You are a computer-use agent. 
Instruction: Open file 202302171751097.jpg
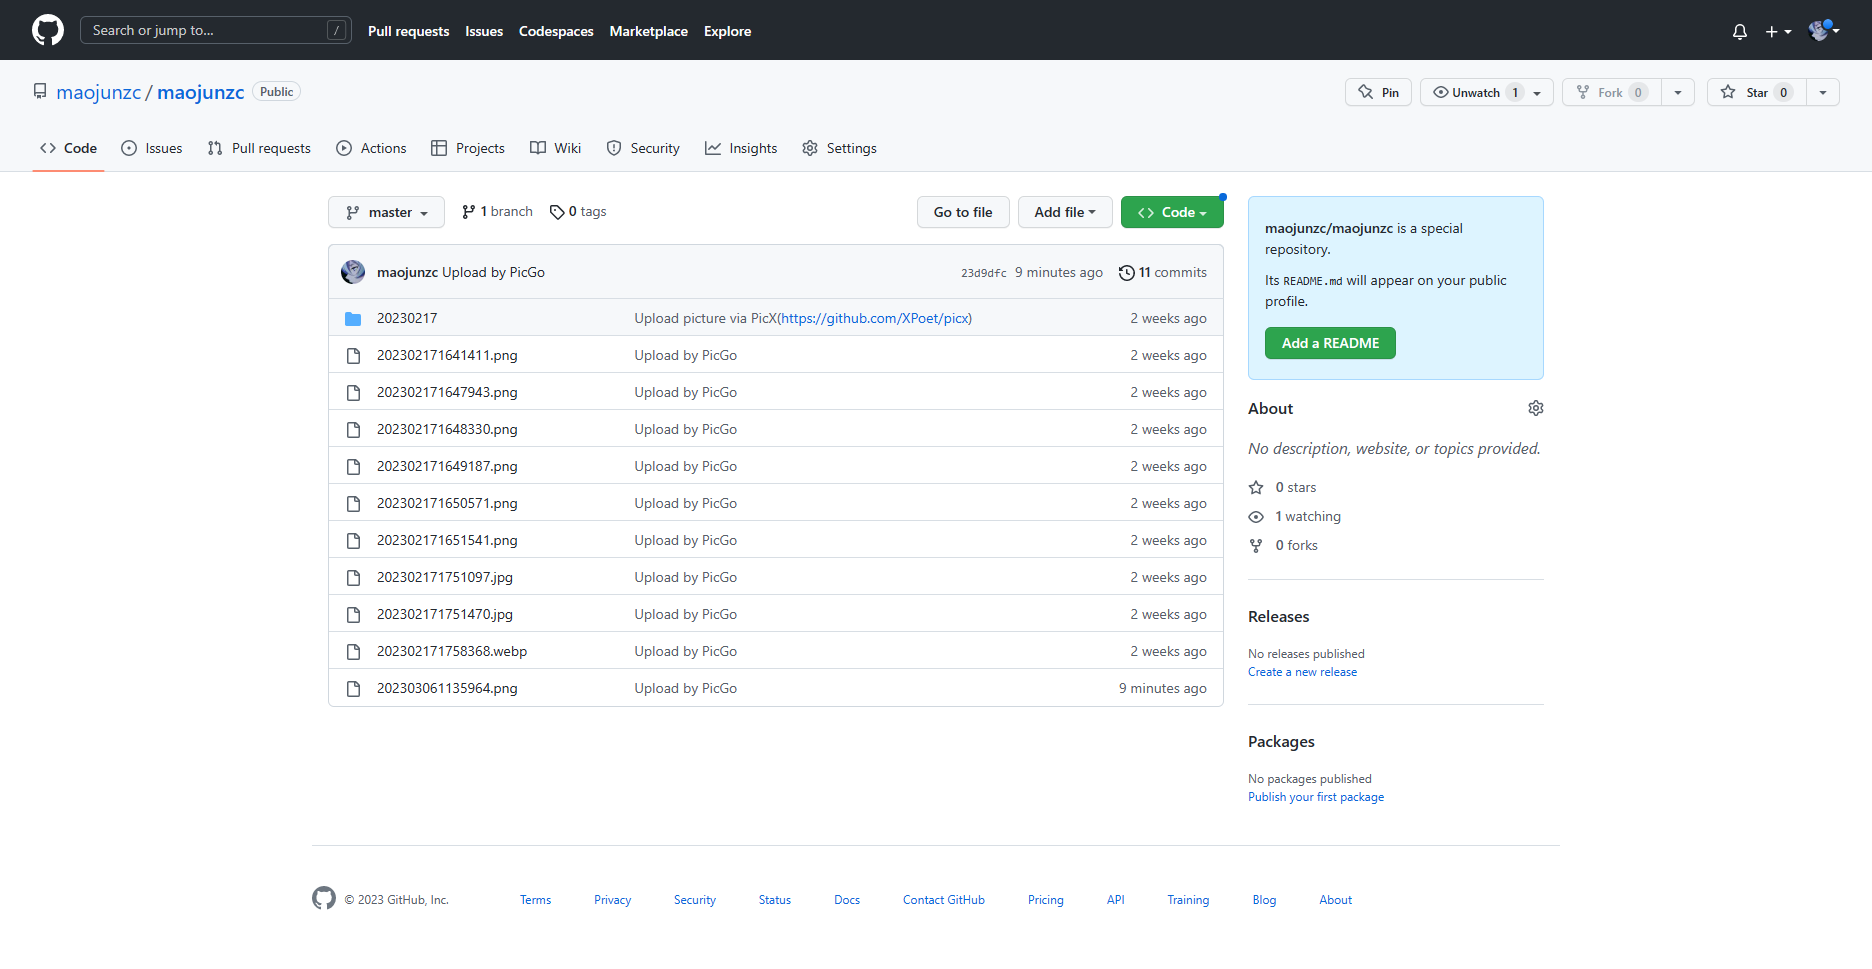point(445,577)
